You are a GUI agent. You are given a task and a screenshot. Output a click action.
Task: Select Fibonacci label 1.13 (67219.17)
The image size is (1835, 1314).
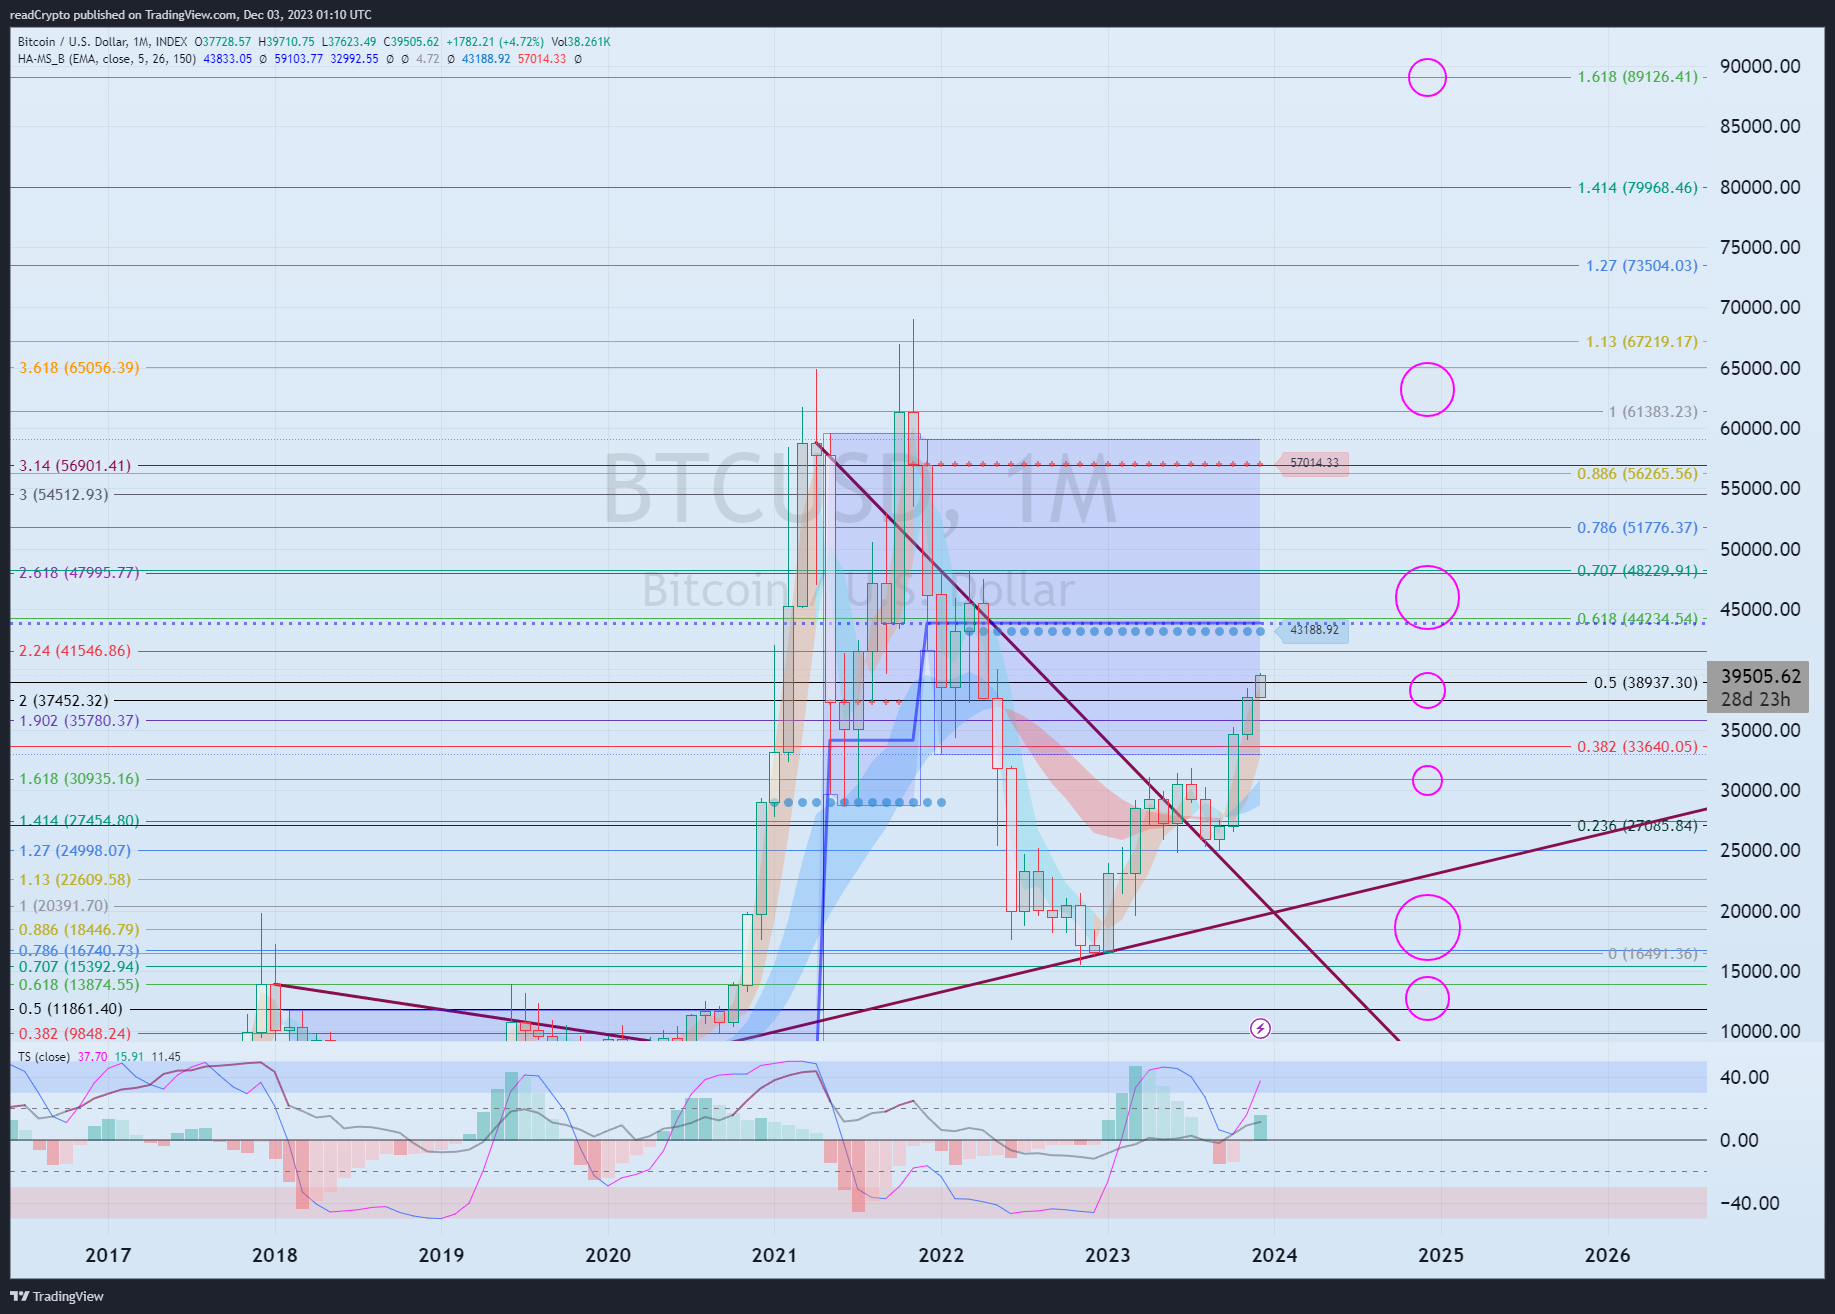click(1641, 341)
